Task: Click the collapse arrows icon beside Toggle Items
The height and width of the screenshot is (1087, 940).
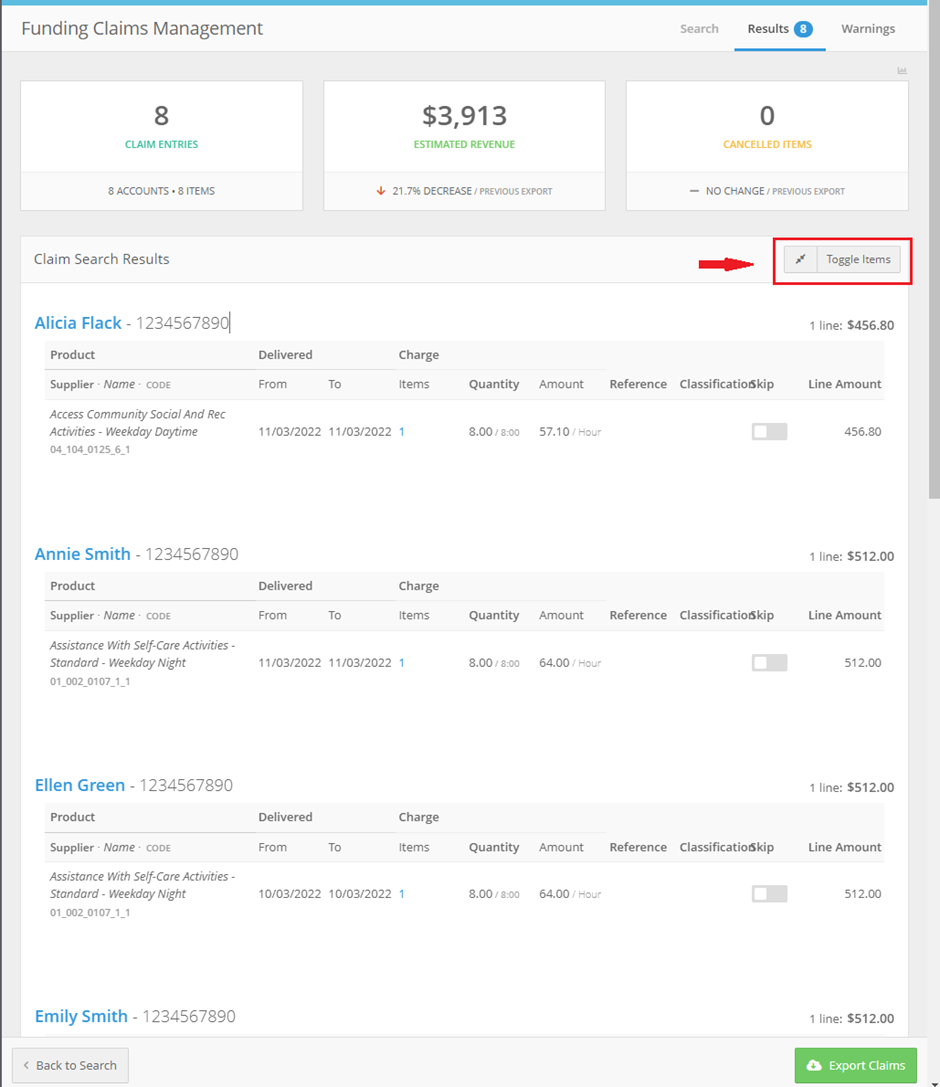Action: (801, 259)
